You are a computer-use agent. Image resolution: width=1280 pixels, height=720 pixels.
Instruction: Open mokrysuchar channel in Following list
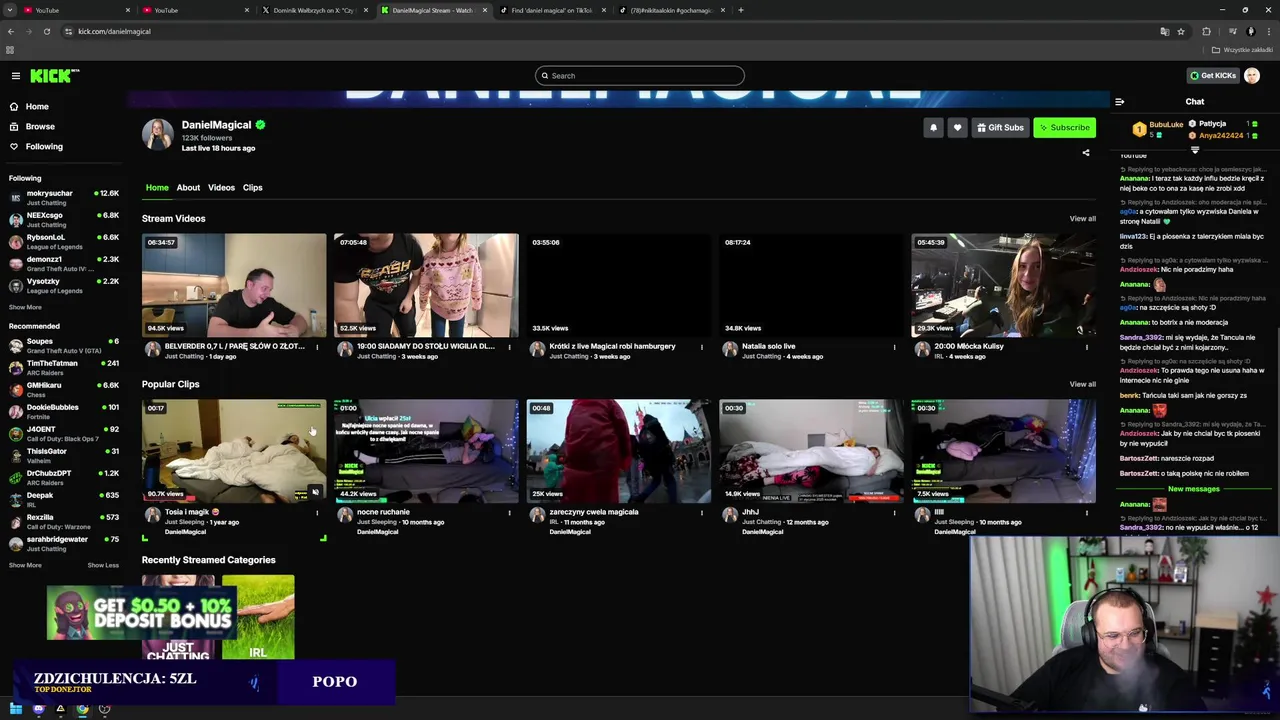tap(64, 197)
